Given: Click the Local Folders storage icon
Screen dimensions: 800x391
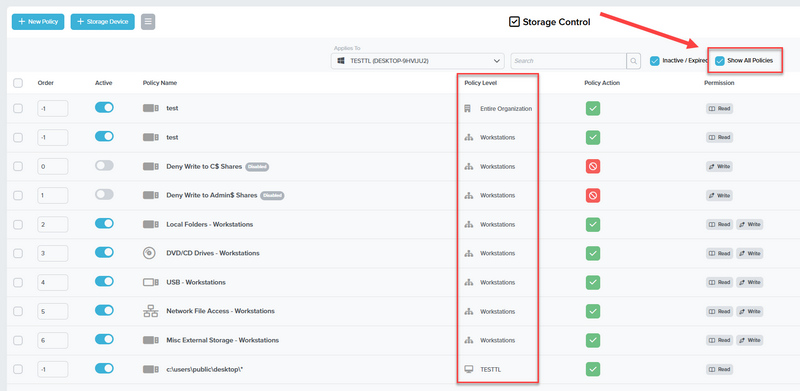Looking at the screenshot, I should coord(151,224).
